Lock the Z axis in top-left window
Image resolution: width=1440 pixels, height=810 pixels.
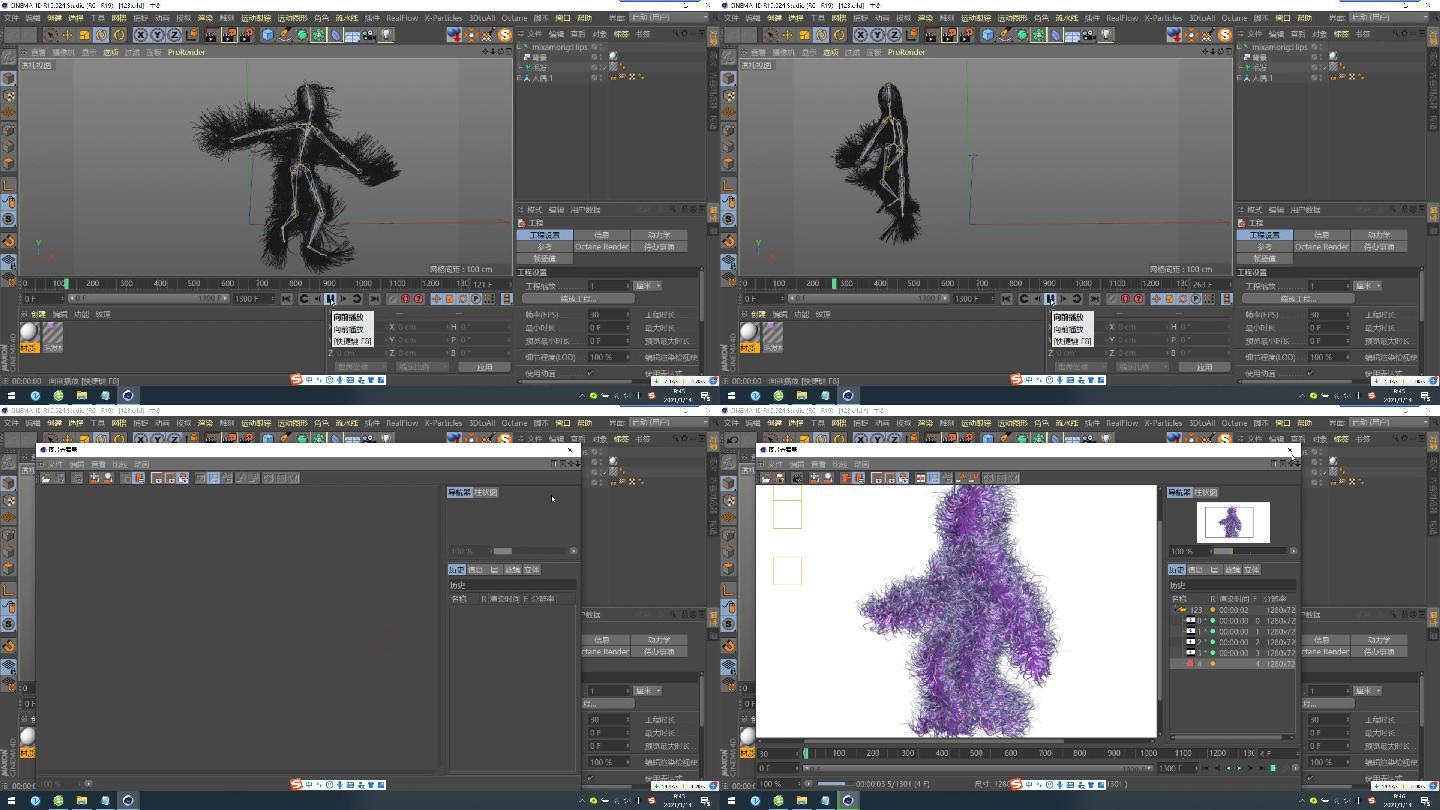point(175,35)
